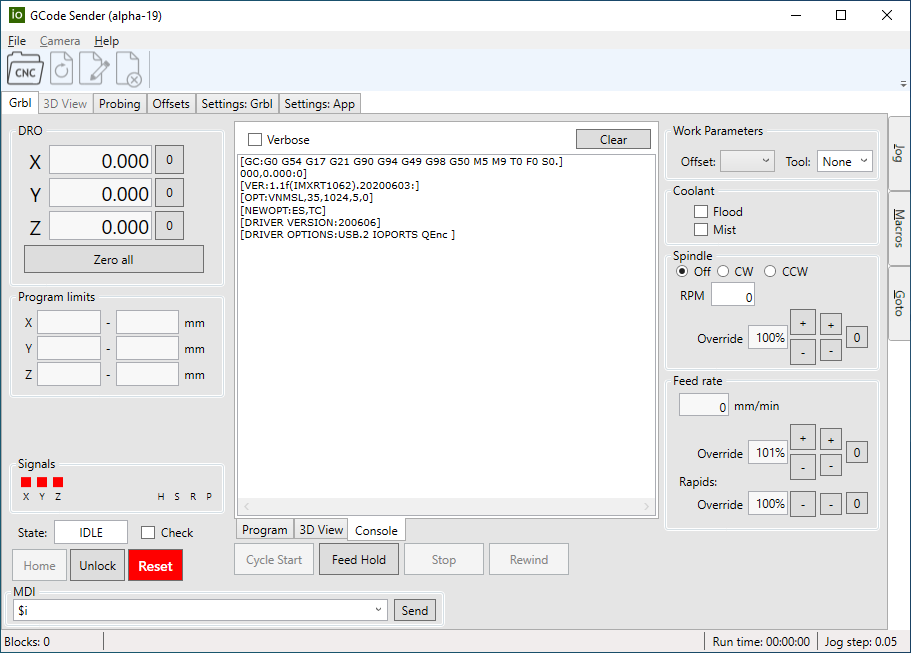Click the spindle RPM input field
This screenshot has height=653, width=911.
click(732, 295)
